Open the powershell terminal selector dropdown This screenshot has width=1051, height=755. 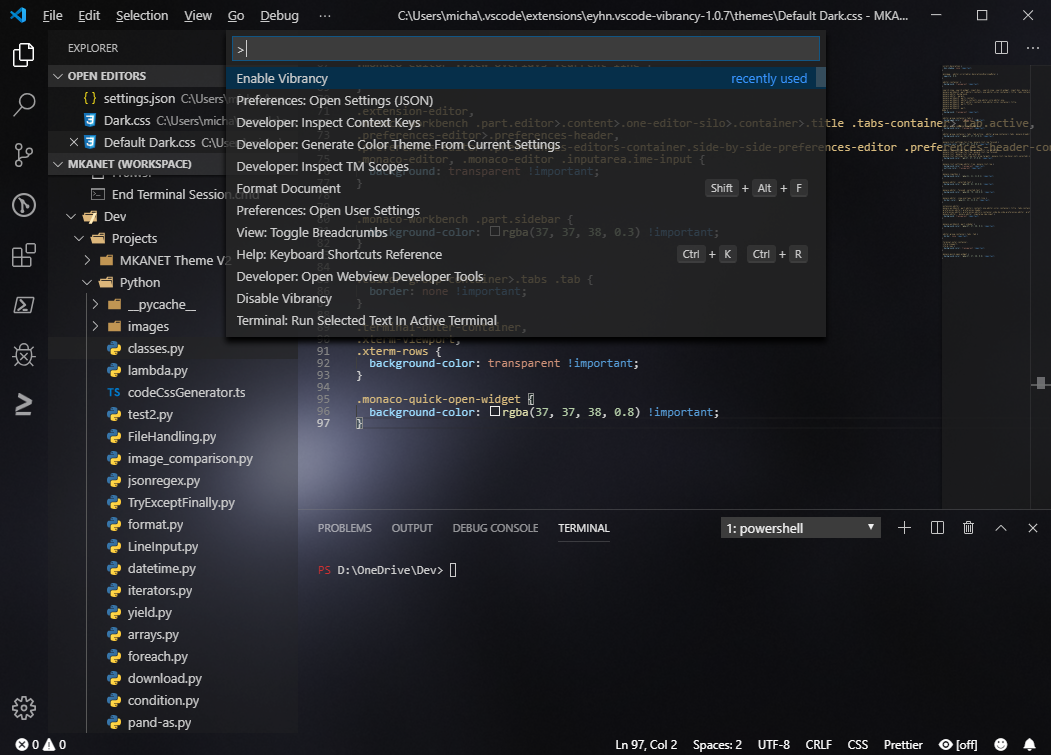[x=800, y=528]
